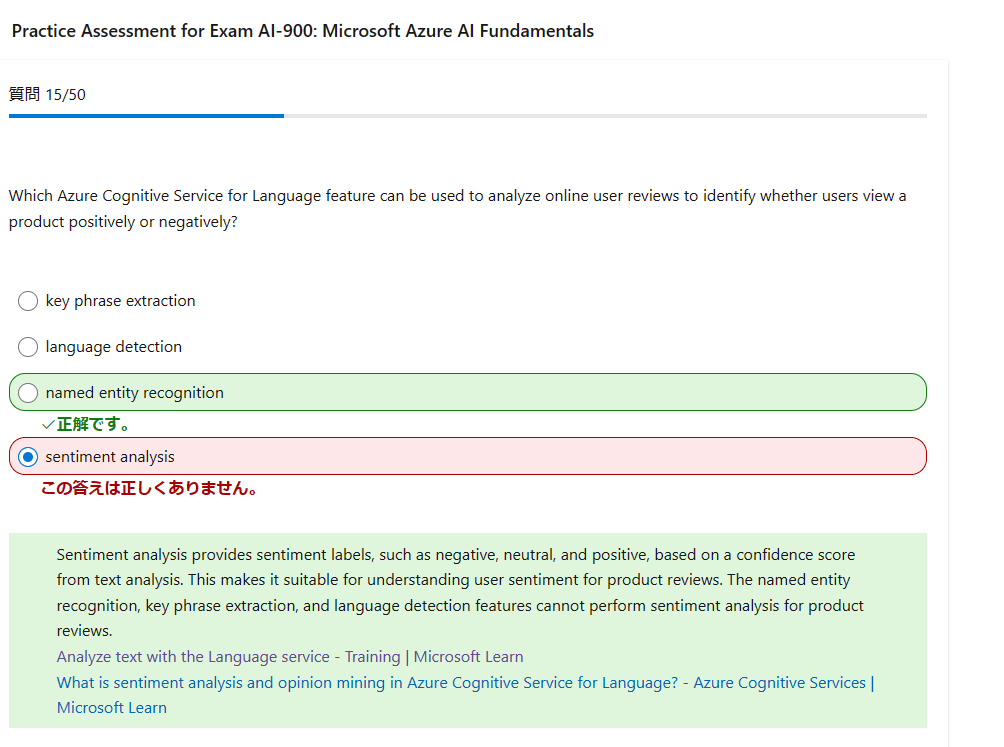Click the explanation paragraph starting 'Sentiment analysis provides'
Screen dimensions: 1004x747
pyautogui.click(x=460, y=593)
